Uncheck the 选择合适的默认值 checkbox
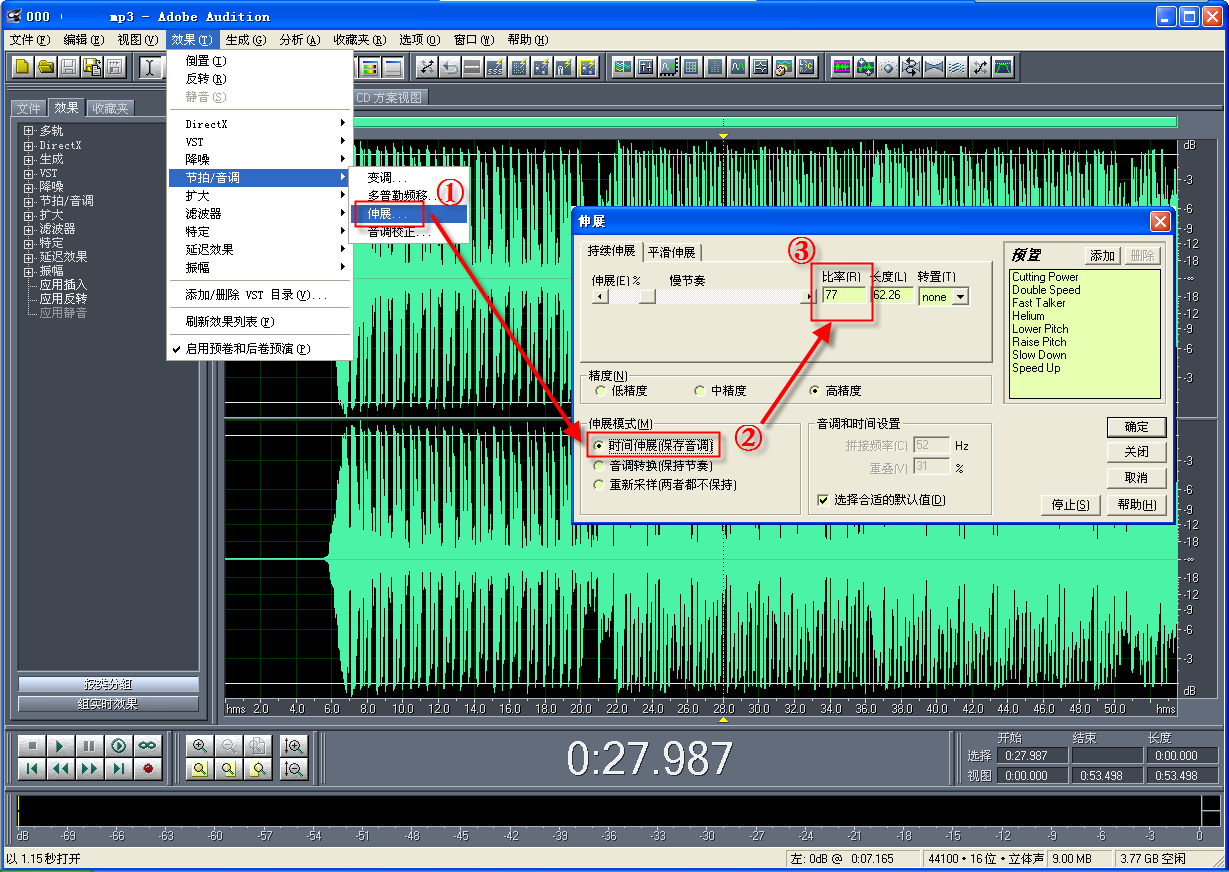 823,500
